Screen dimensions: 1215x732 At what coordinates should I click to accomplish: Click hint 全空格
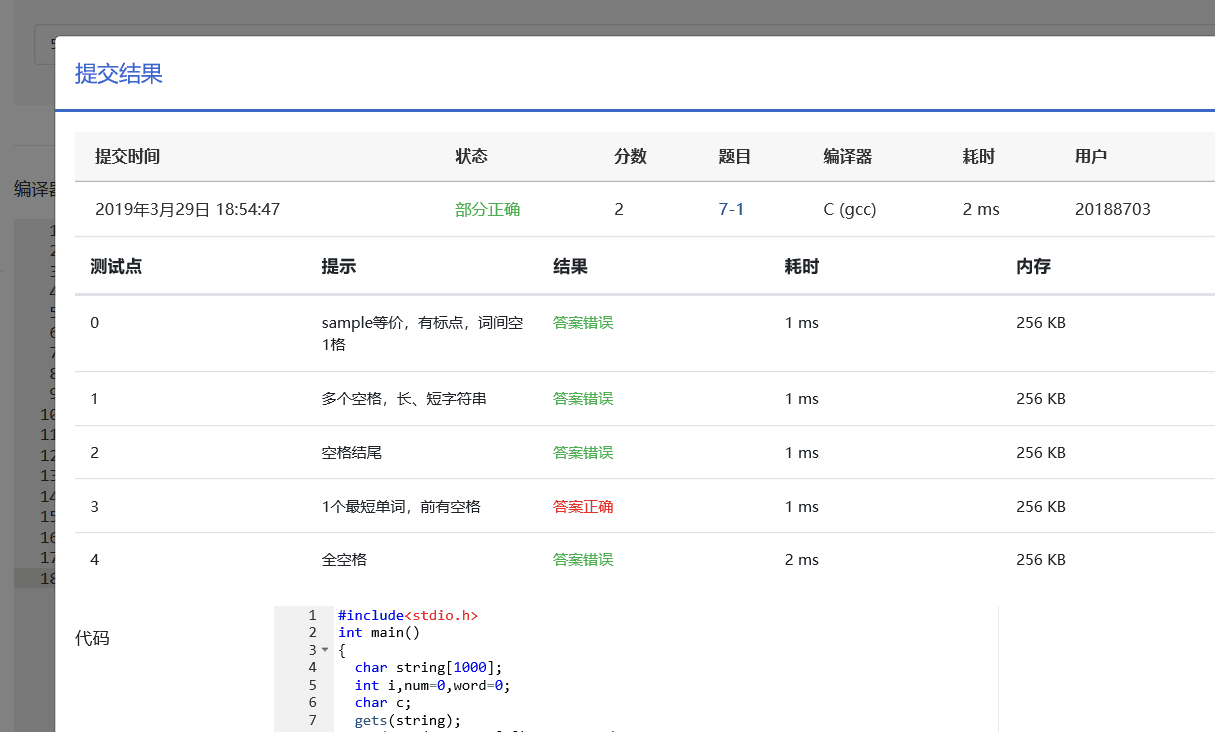[x=344, y=560]
